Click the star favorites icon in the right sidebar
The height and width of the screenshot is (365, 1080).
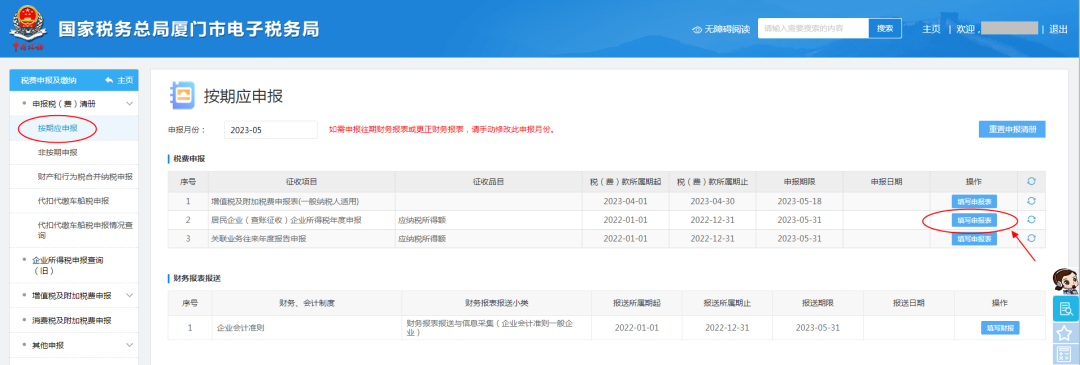[1066, 333]
